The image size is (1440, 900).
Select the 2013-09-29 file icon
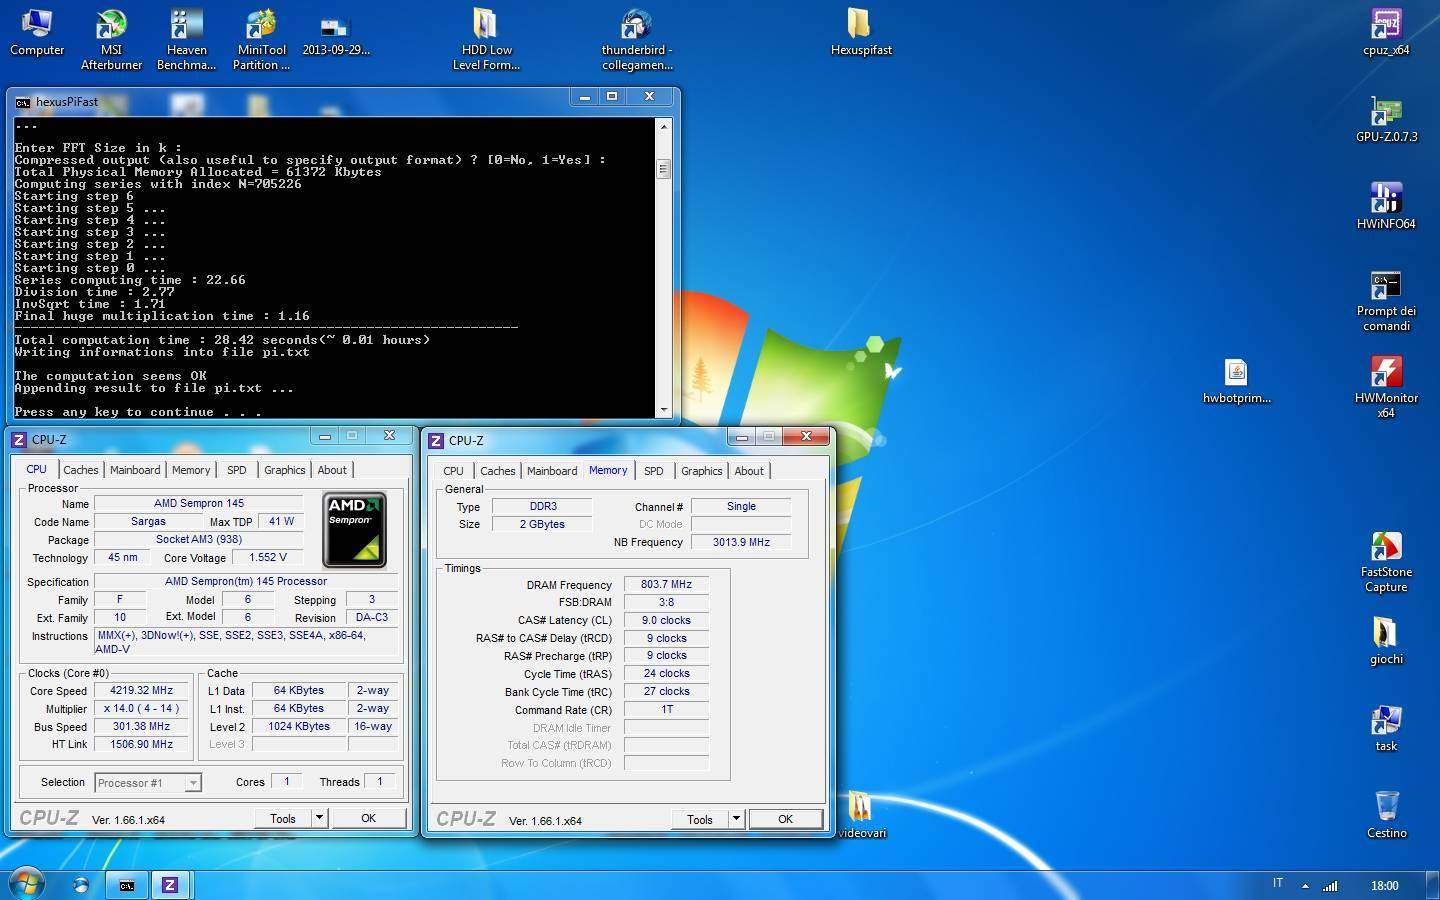pos(336,33)
